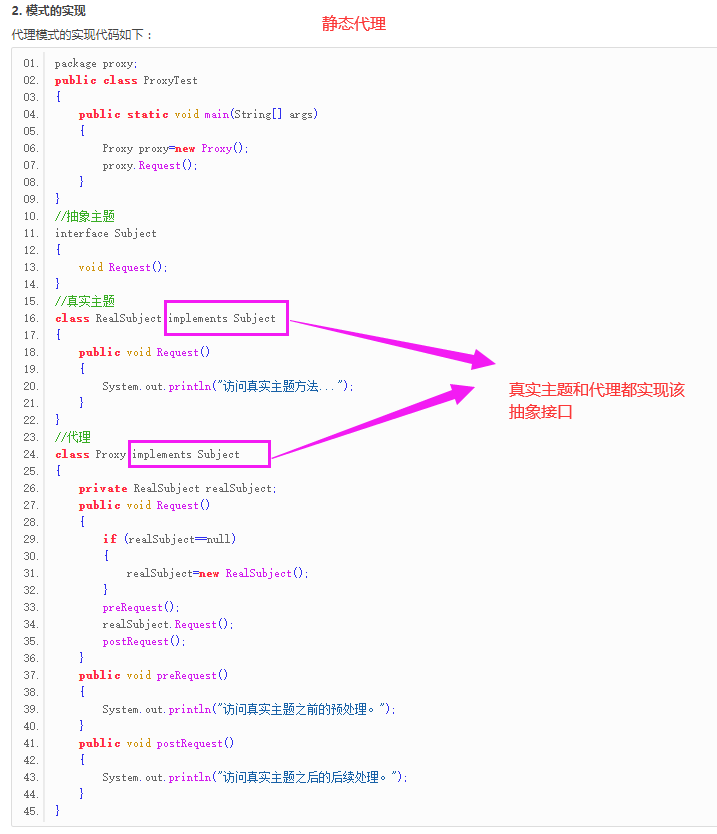Click the sentence '代理模式的实现代码如下：'

click(x=82, y=35)
